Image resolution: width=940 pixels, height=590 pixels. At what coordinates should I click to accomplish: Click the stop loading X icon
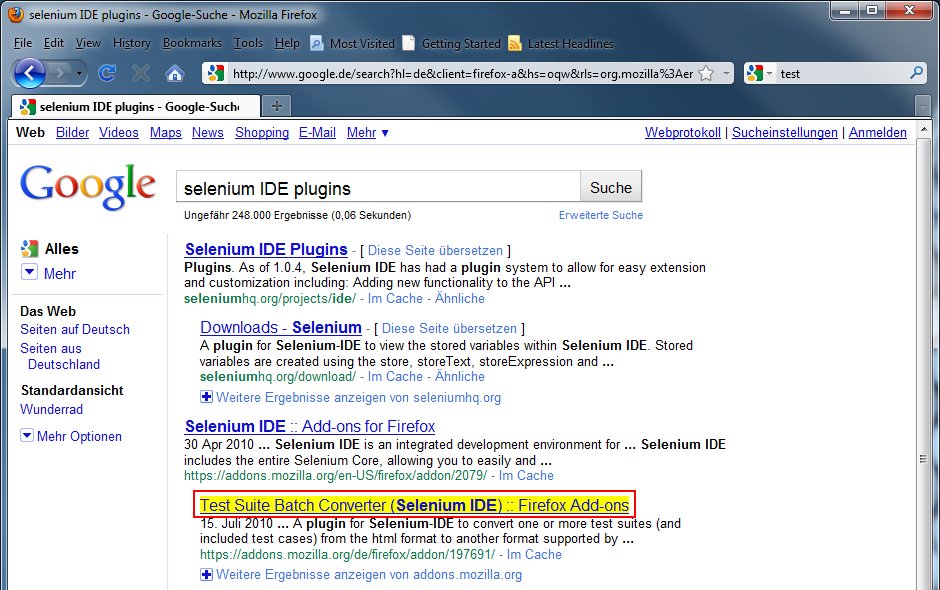point(141,73)
